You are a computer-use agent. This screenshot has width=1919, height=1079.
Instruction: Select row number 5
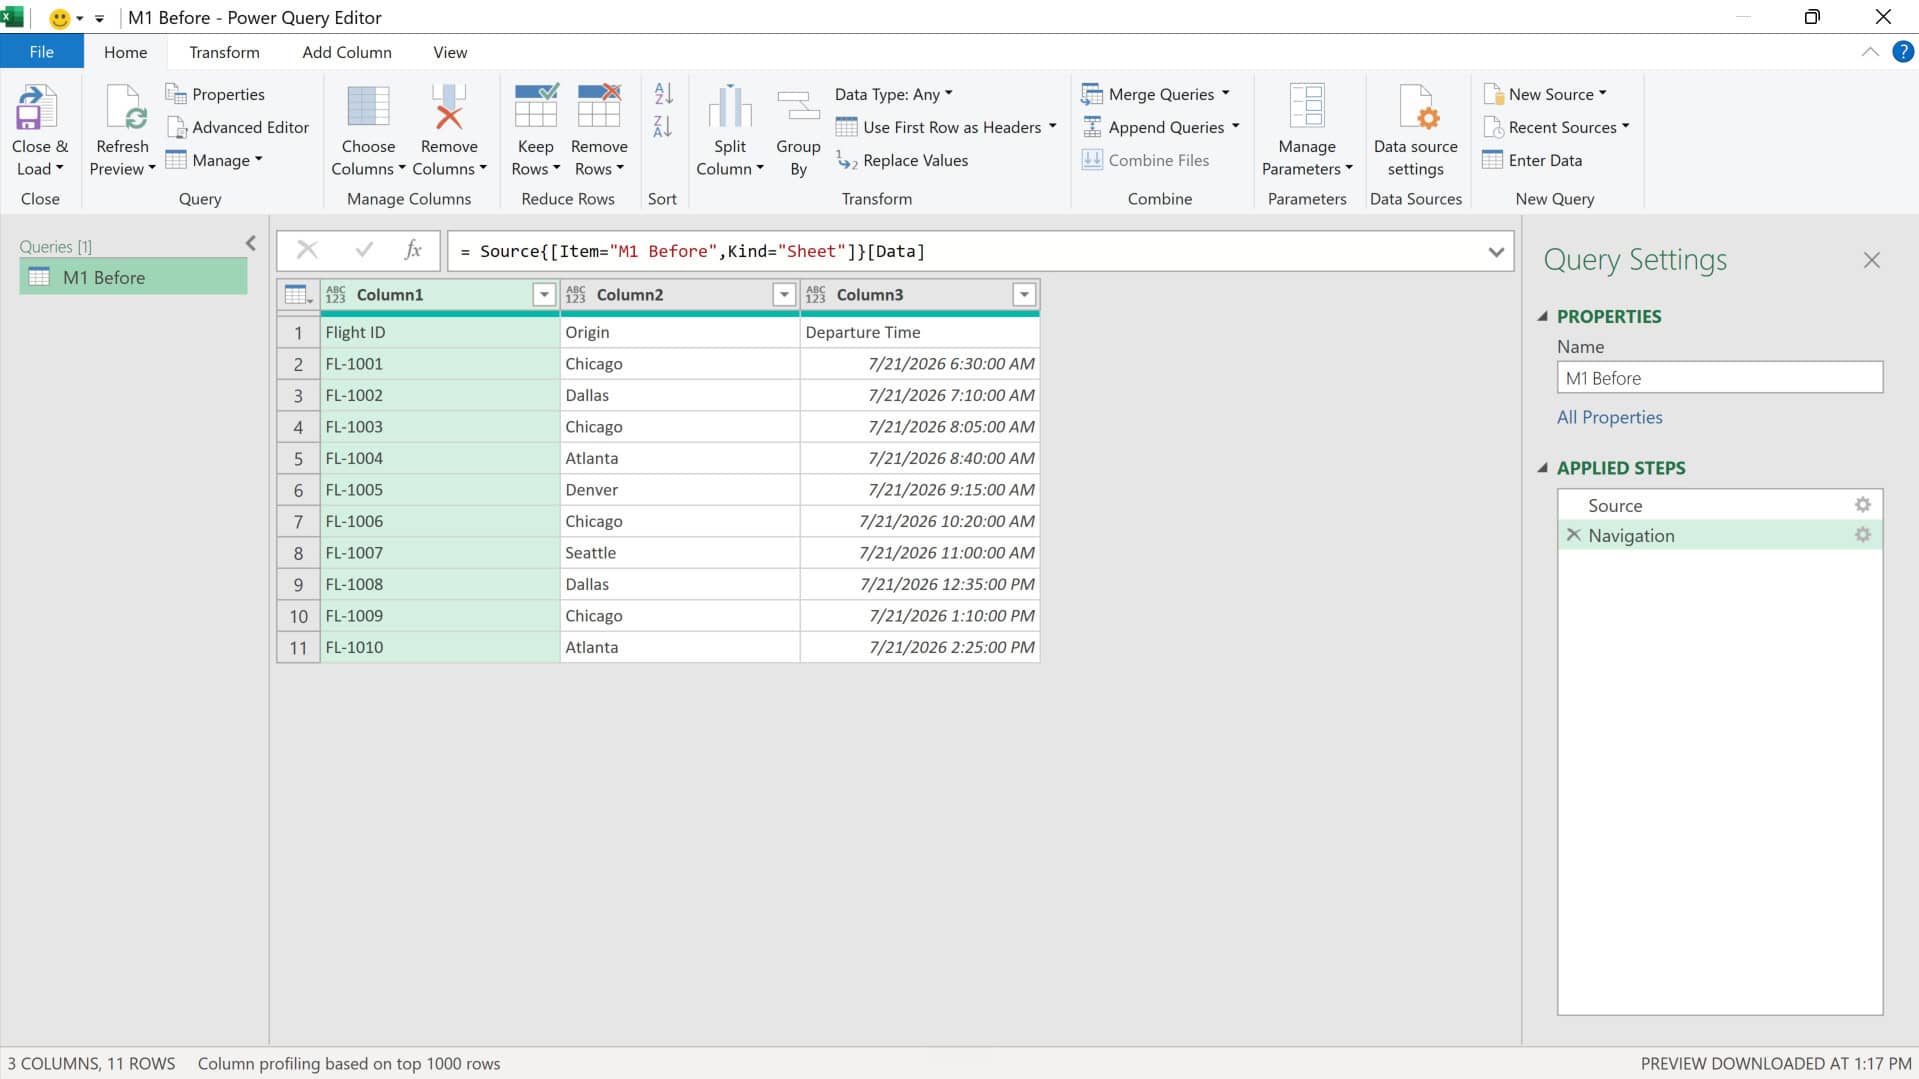click(x=298, y=459)
